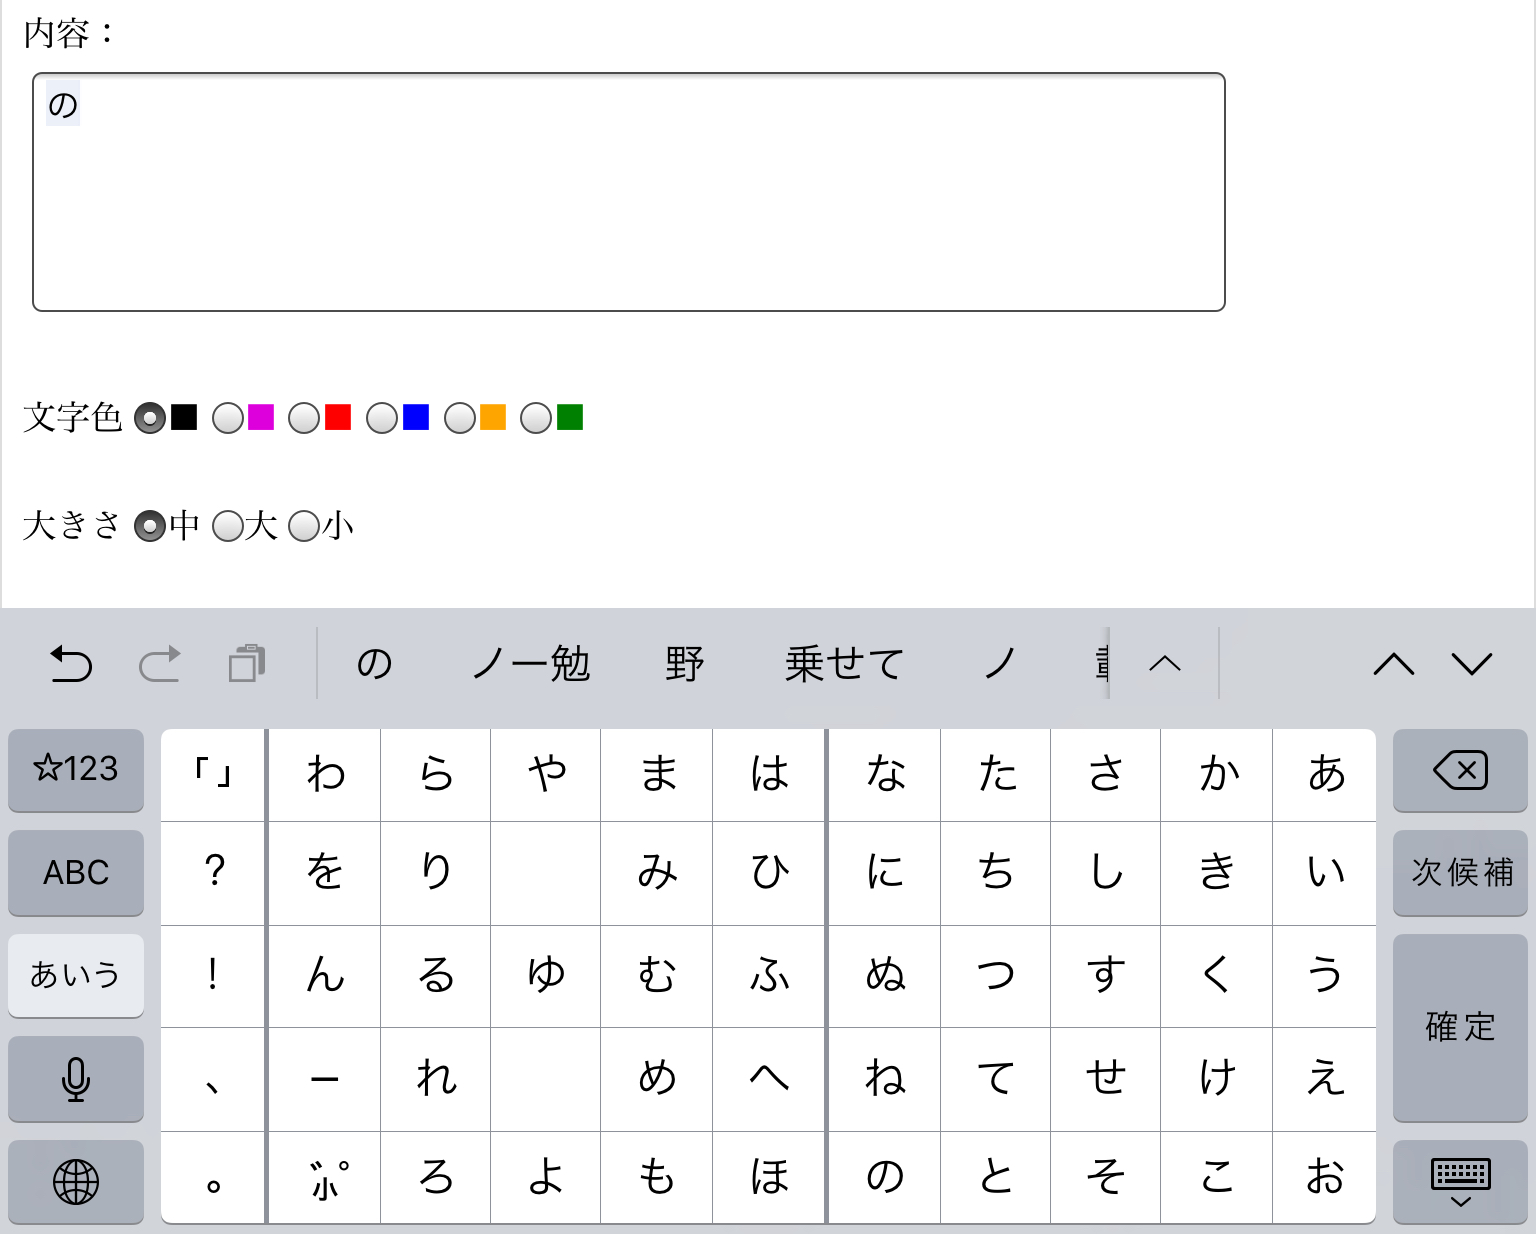The height and width of the screenshot is (1234, 1536).
Task: Tap the redo arrow icon
Action: pos(159,663)
